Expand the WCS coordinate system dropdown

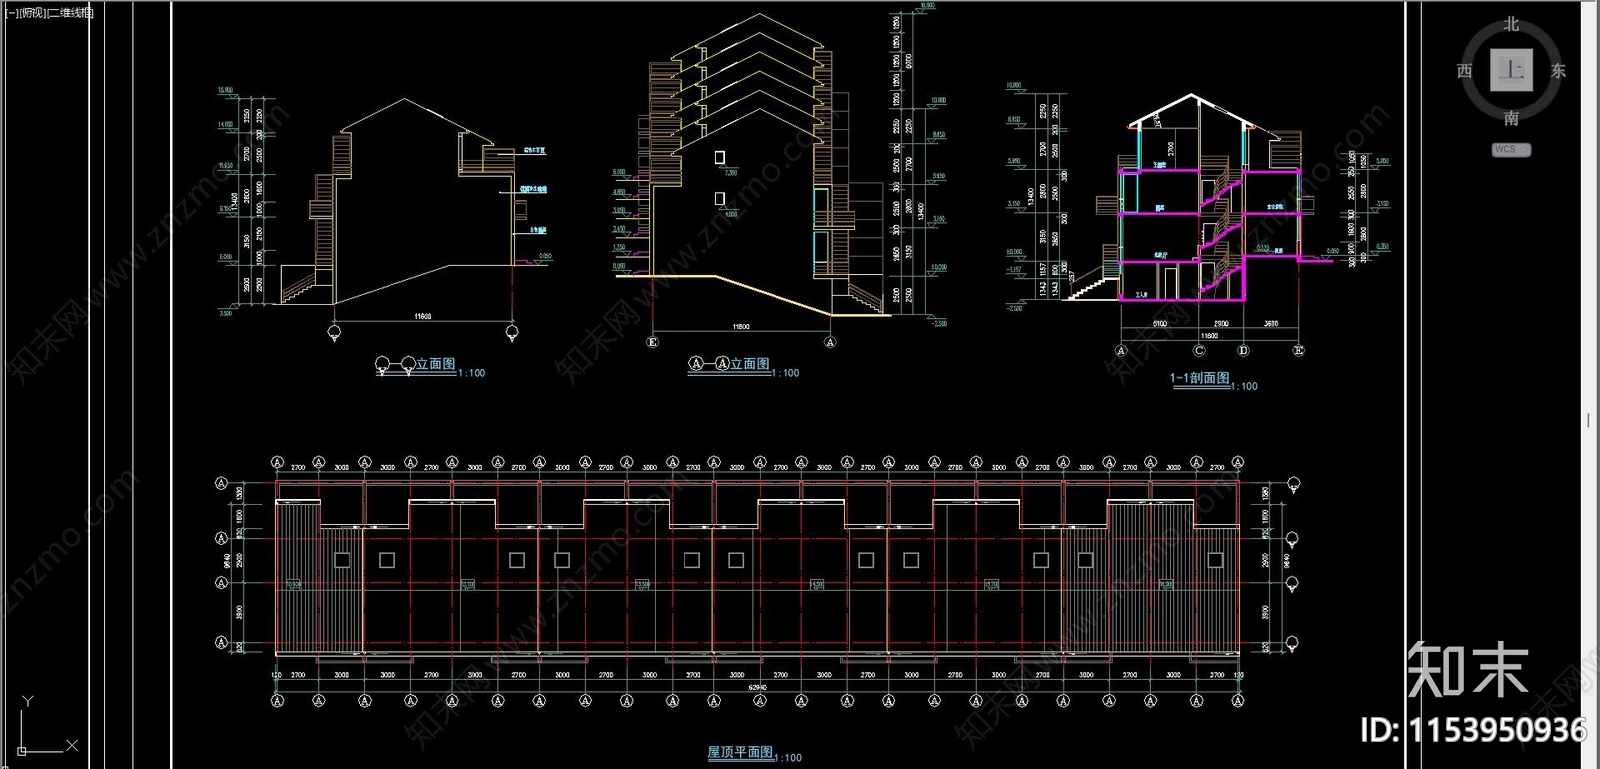[x=1511, y=150]
